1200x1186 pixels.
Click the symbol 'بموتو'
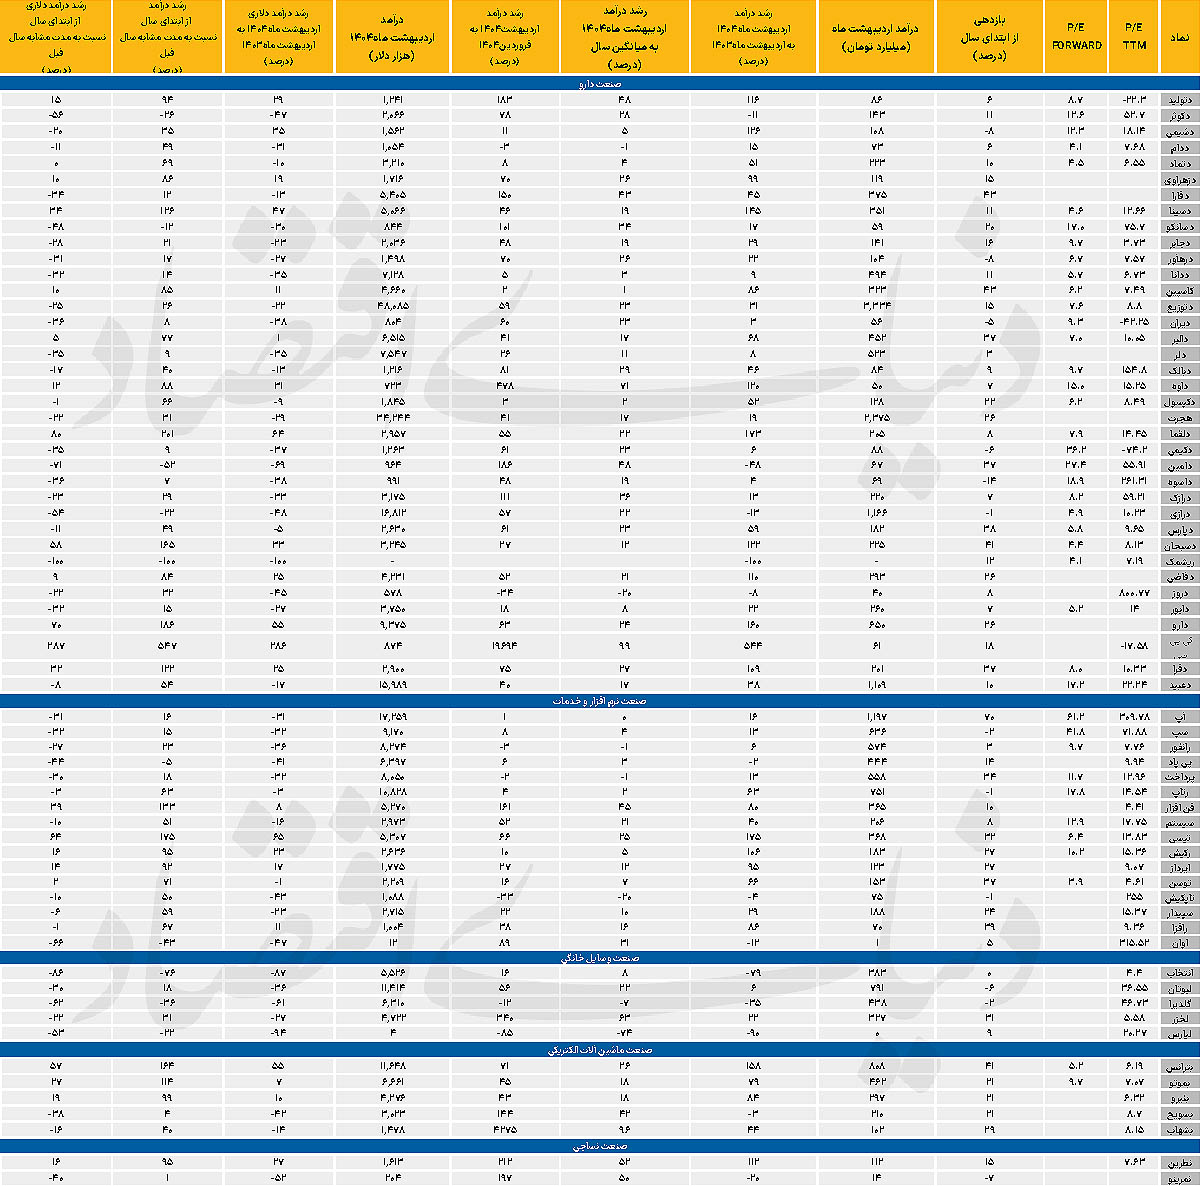pyautogui.click(x=1179, y=1081)
